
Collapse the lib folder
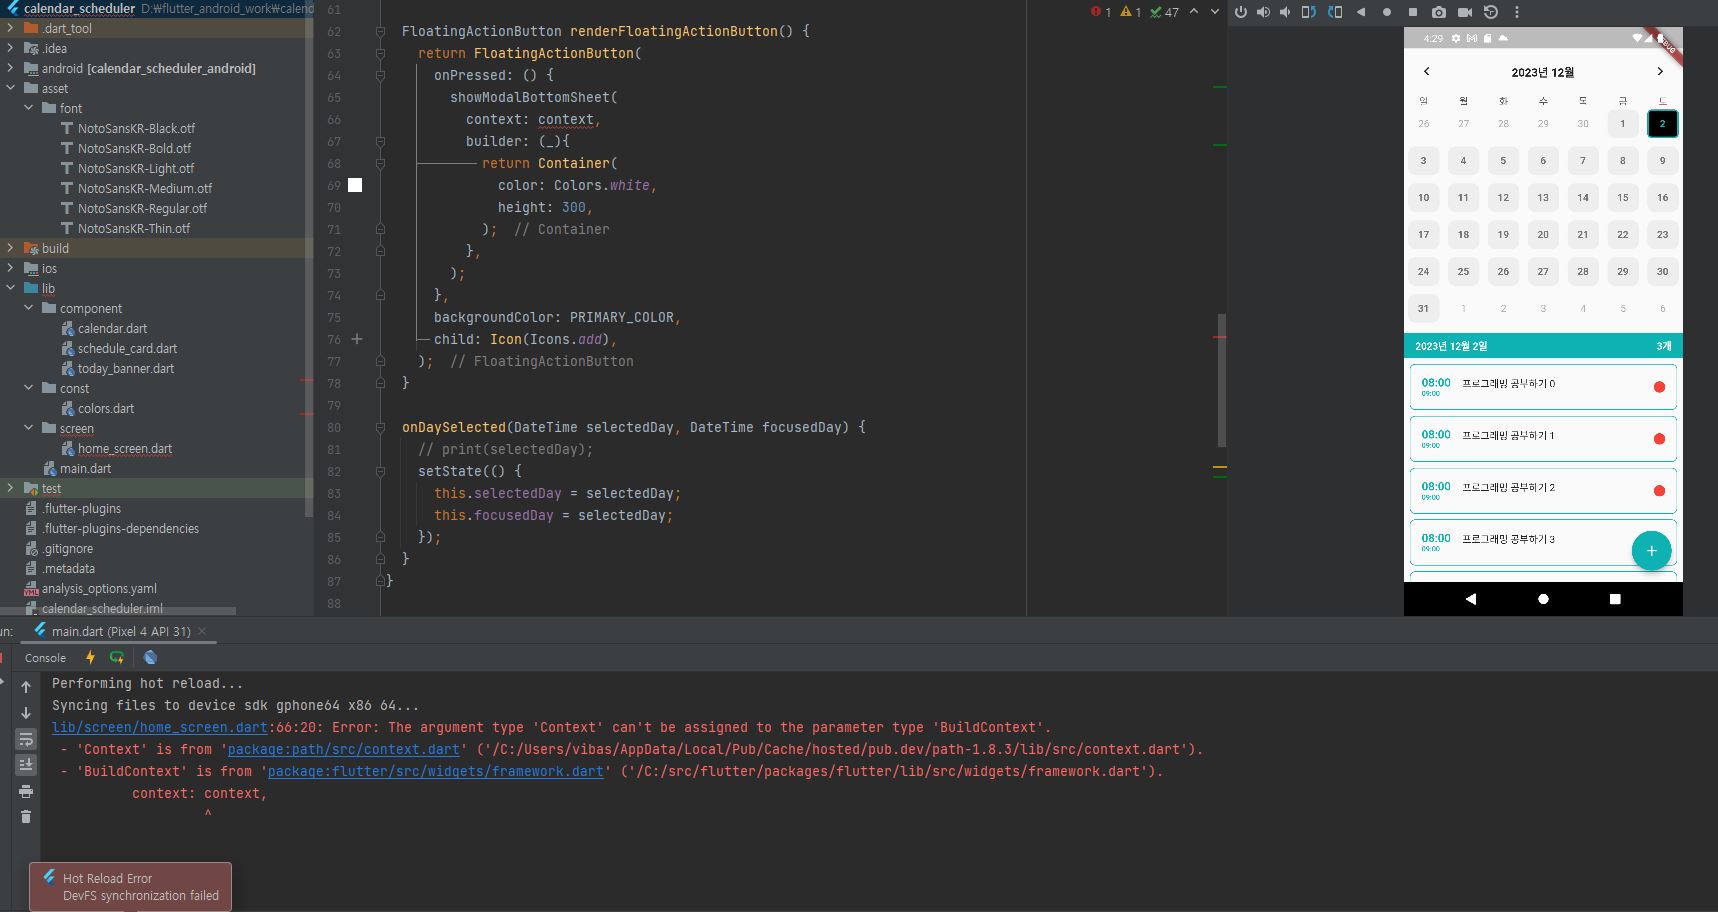(11, 288)
